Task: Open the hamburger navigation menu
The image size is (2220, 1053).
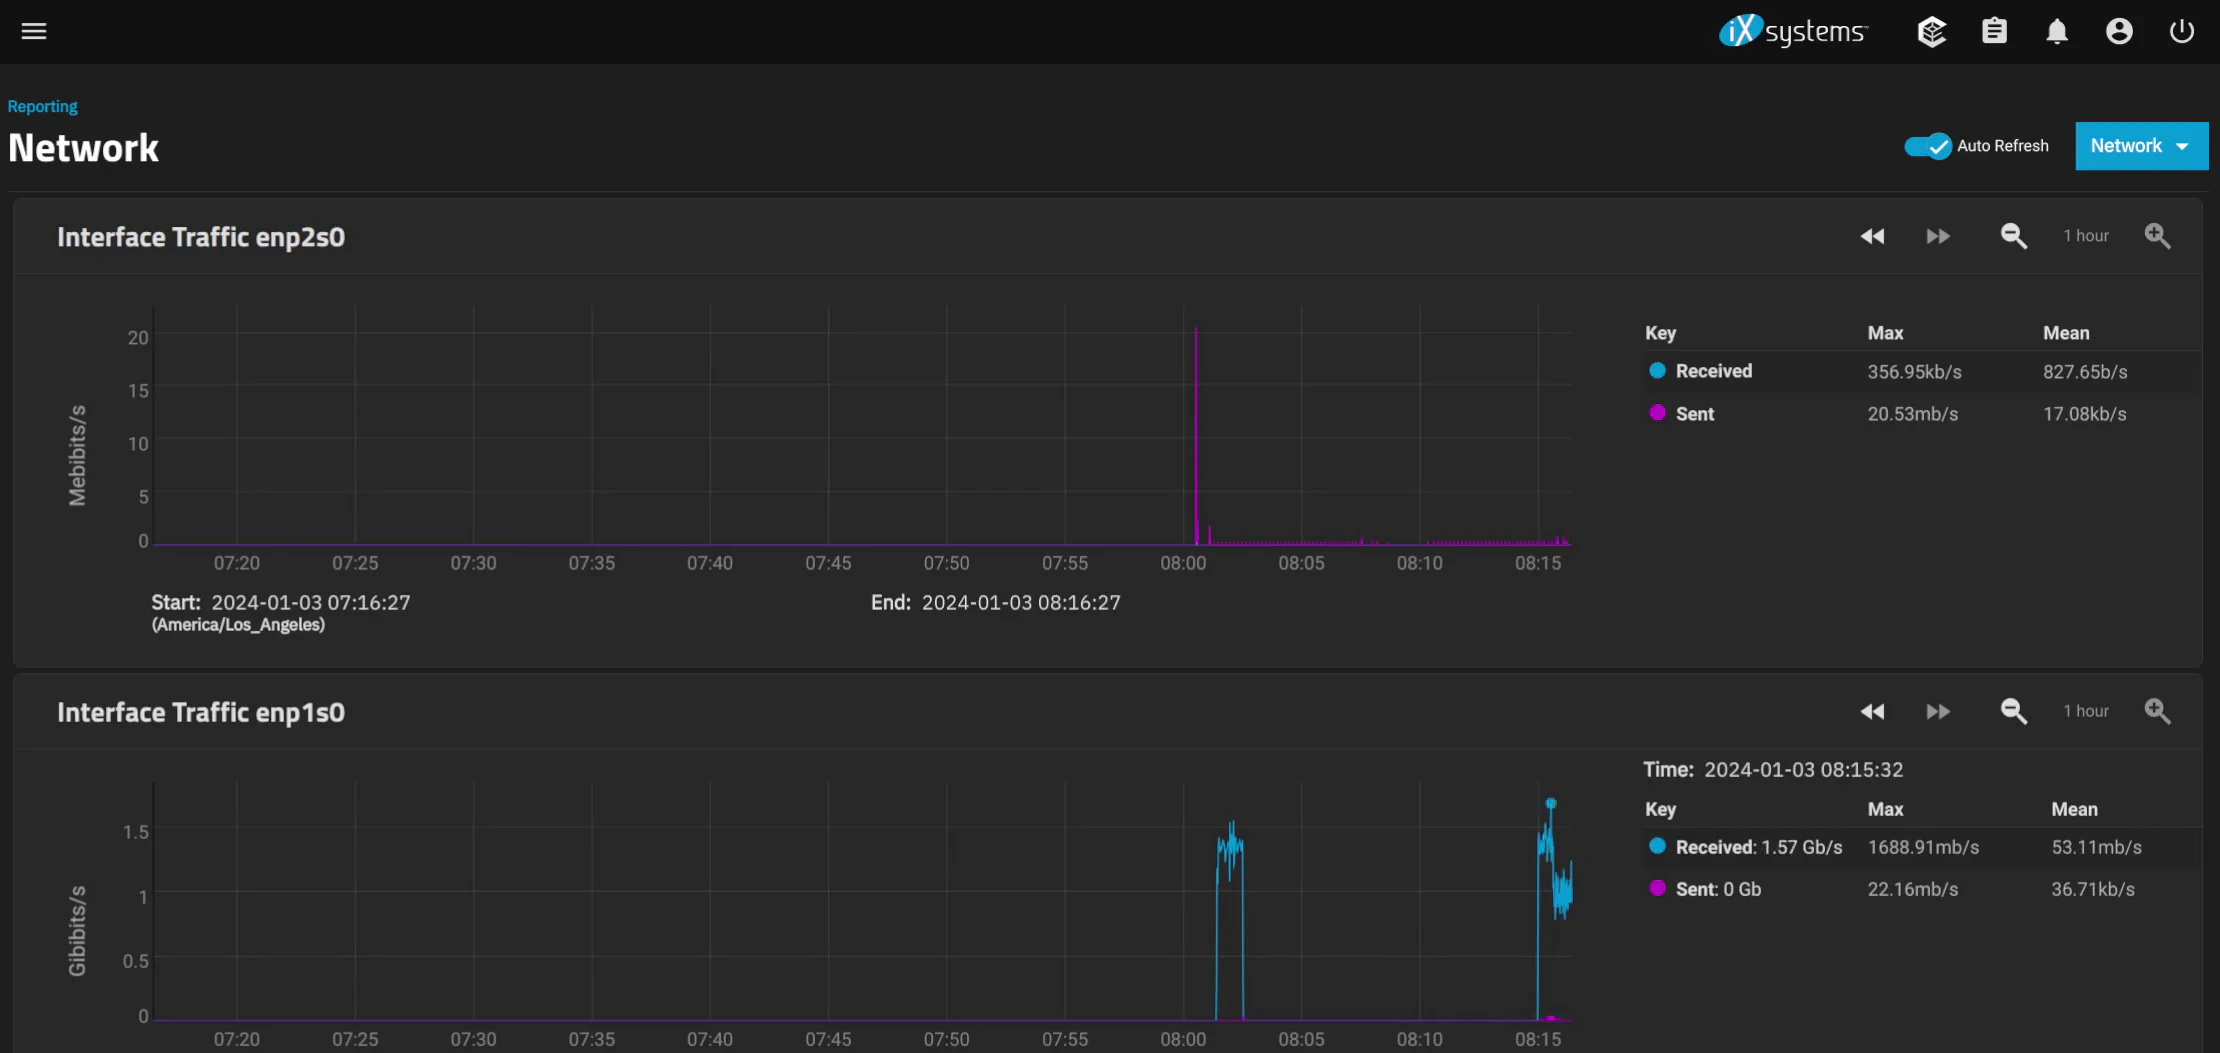Action: [34, 31]
